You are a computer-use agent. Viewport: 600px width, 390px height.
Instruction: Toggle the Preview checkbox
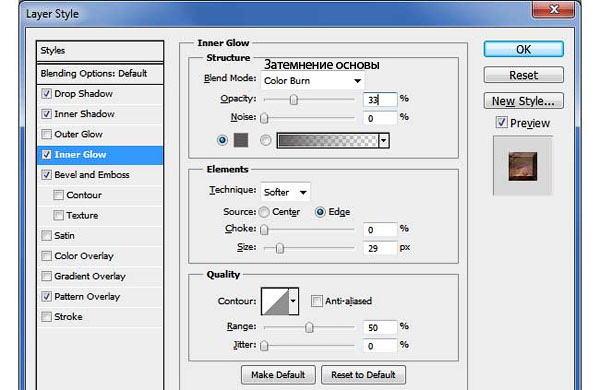(x=501, y=122)
